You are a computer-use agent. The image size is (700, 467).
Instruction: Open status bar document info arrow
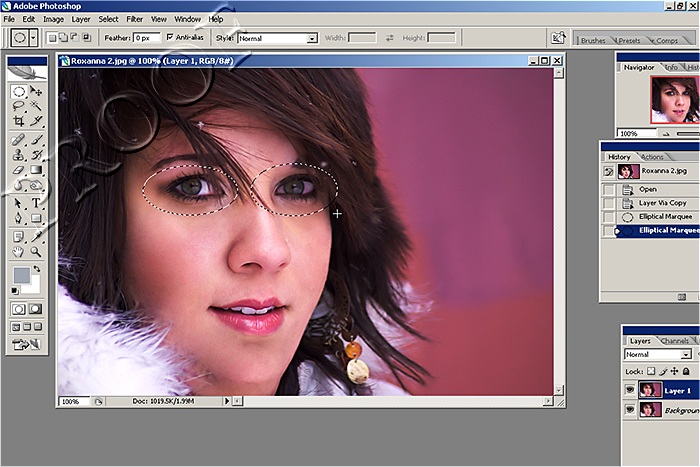226,401
